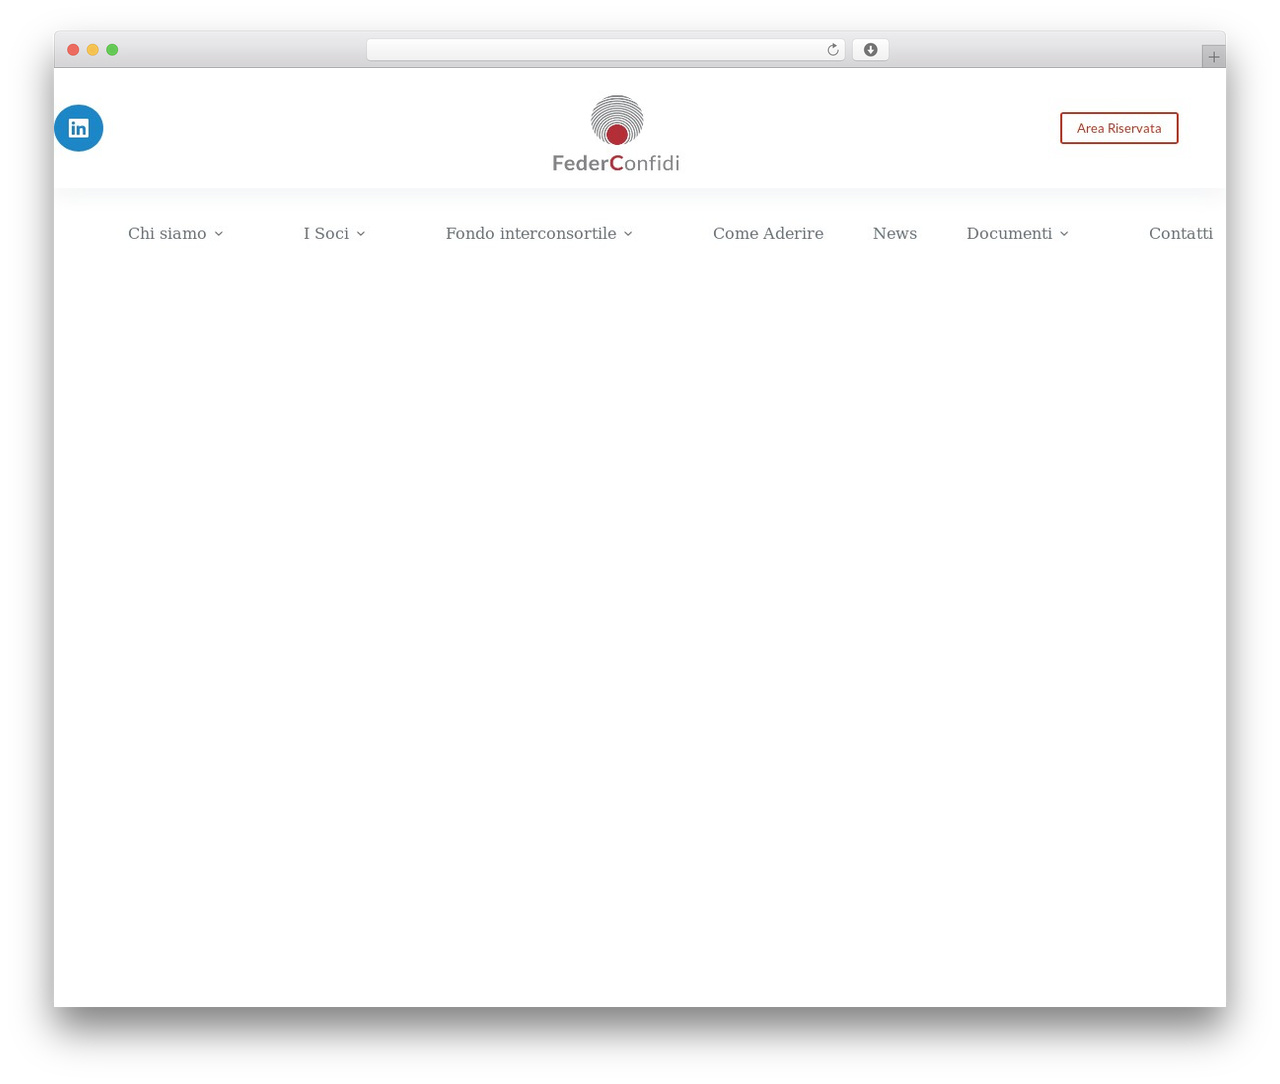Click the FederConfidi logo
Viewport: 1280px width, 1084px height.
[616, 134]
